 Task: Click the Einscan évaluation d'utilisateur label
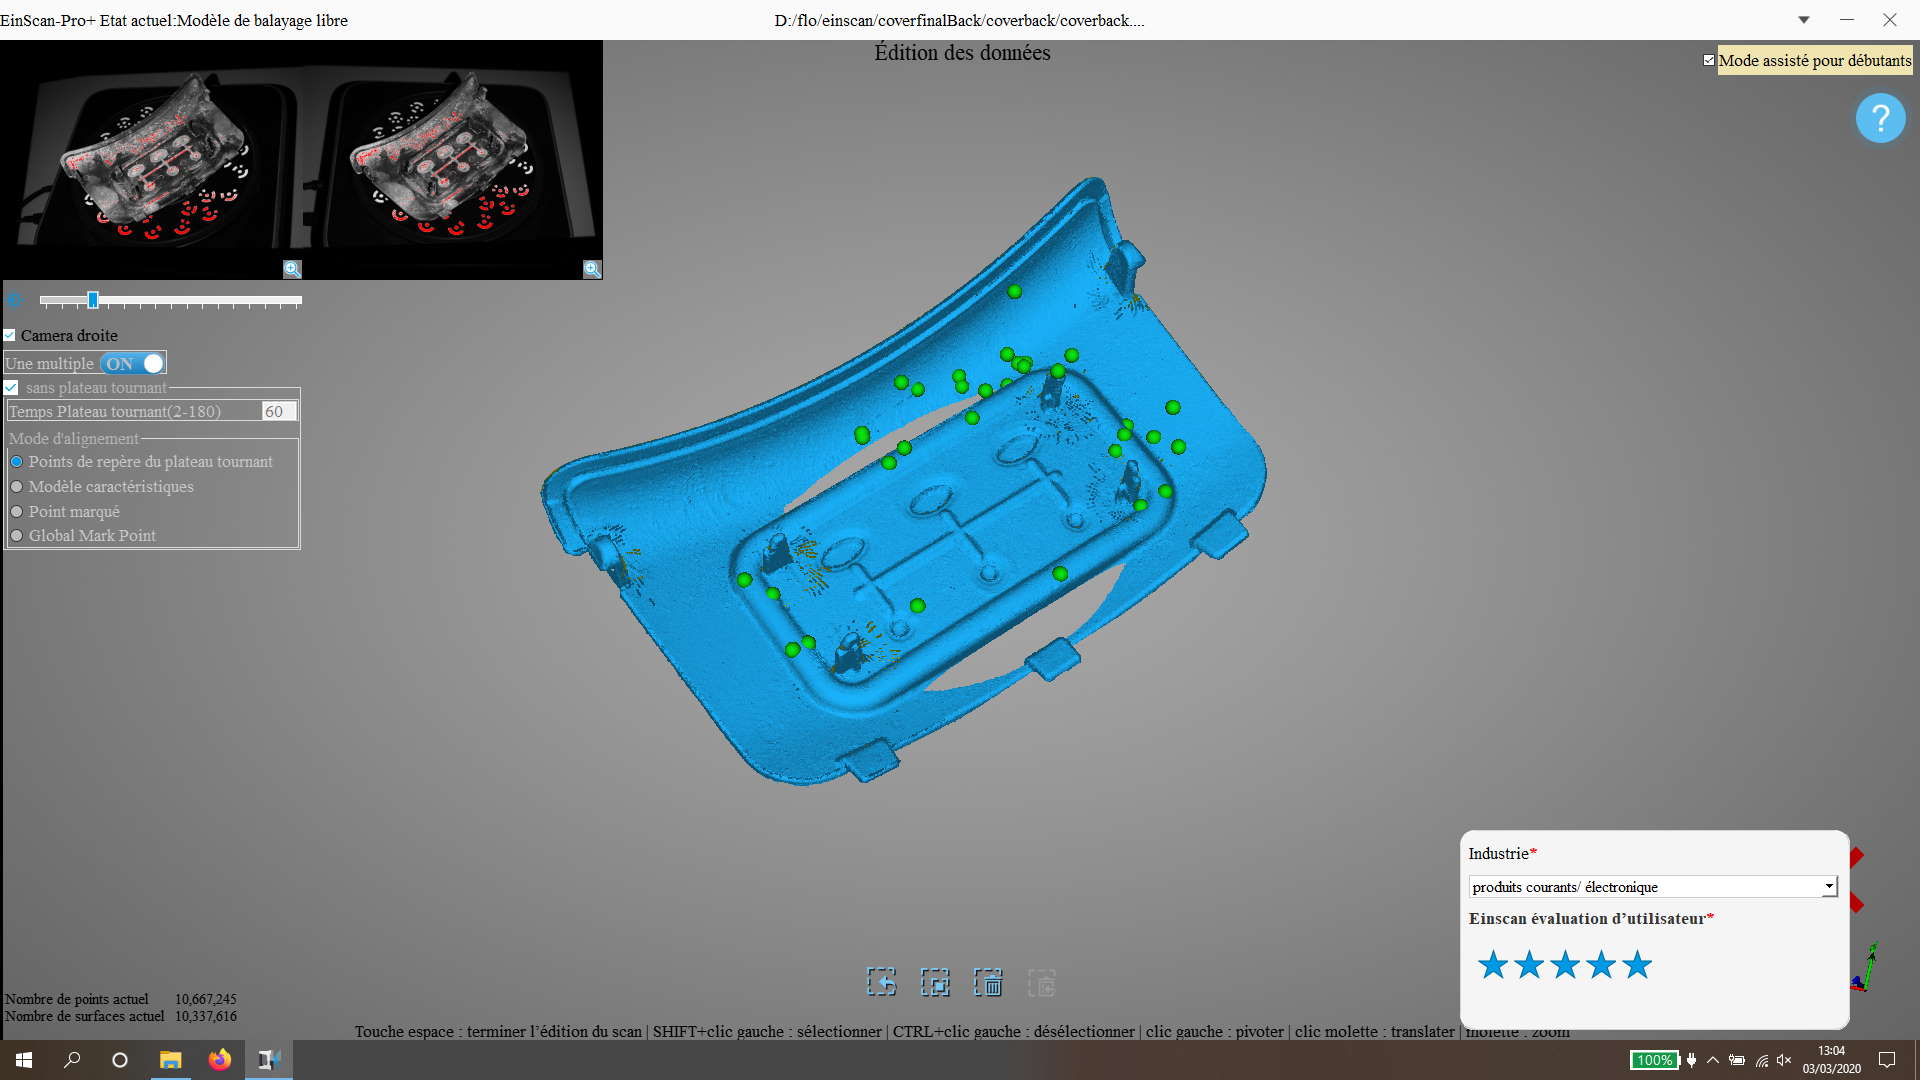(x=1591, y=919)
